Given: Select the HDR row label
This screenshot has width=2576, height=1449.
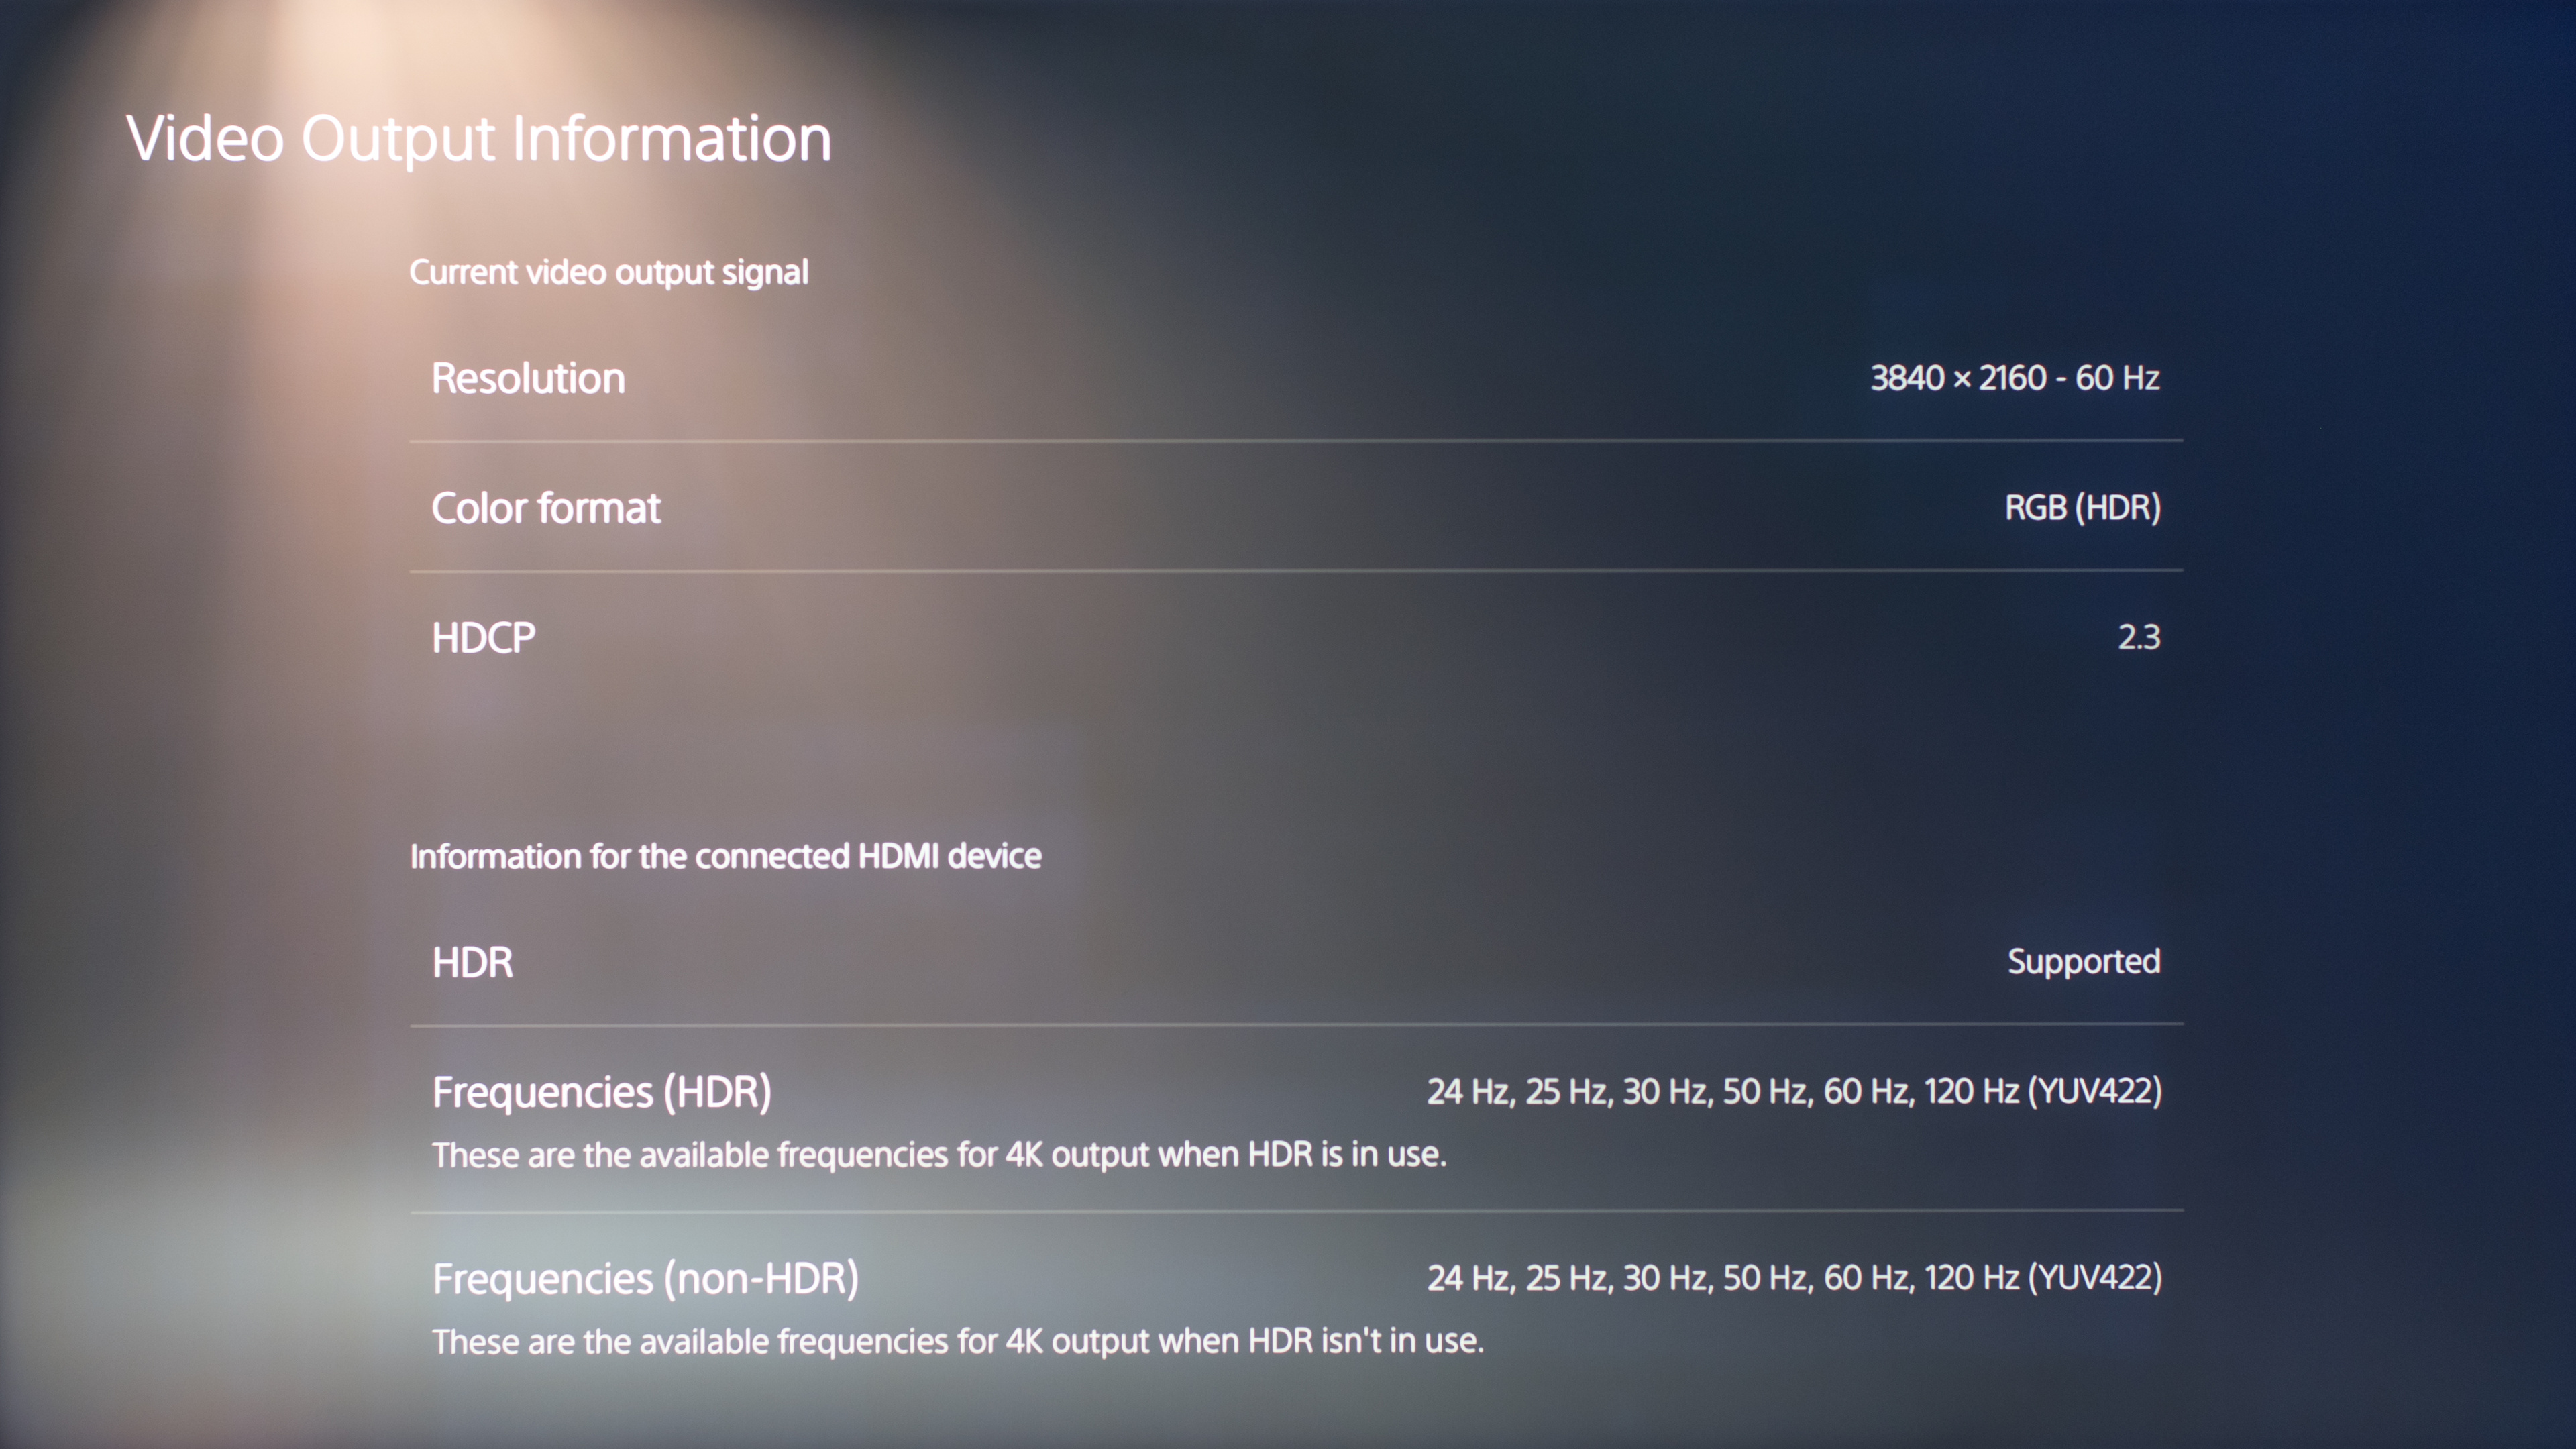Looking at the screenshot, I should point(473,962).
